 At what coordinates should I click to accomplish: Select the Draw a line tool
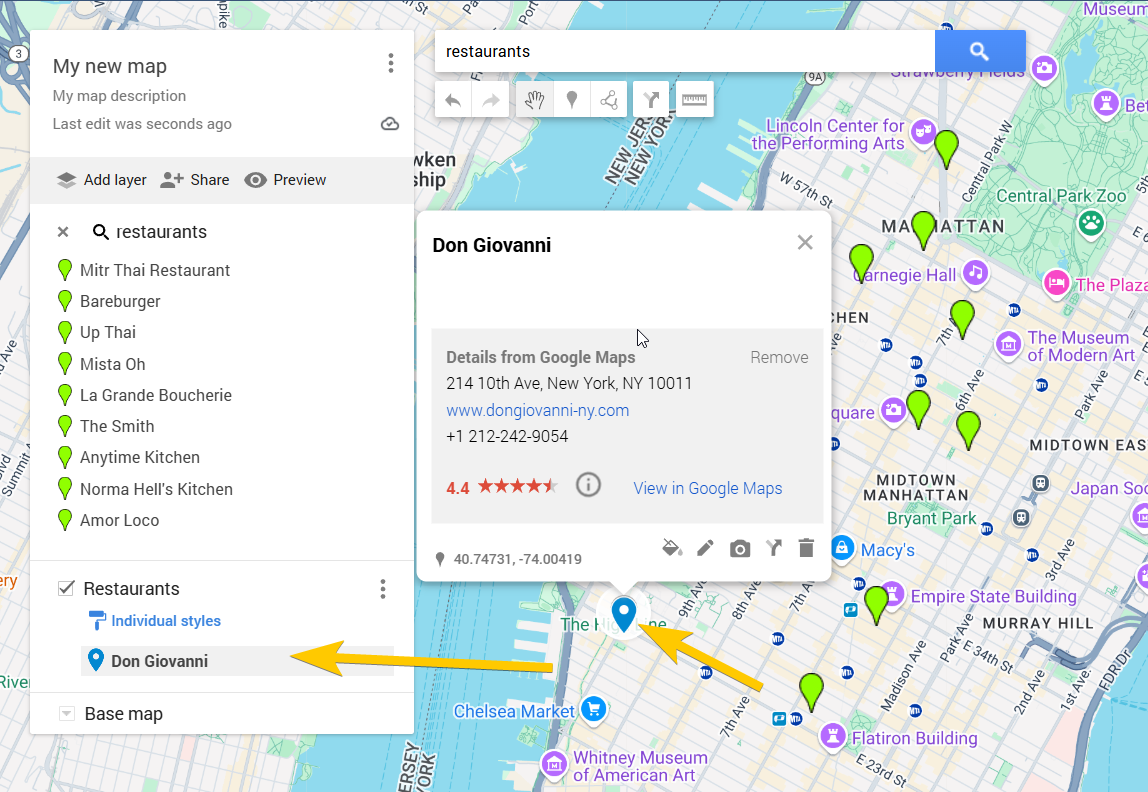(609, 99)
